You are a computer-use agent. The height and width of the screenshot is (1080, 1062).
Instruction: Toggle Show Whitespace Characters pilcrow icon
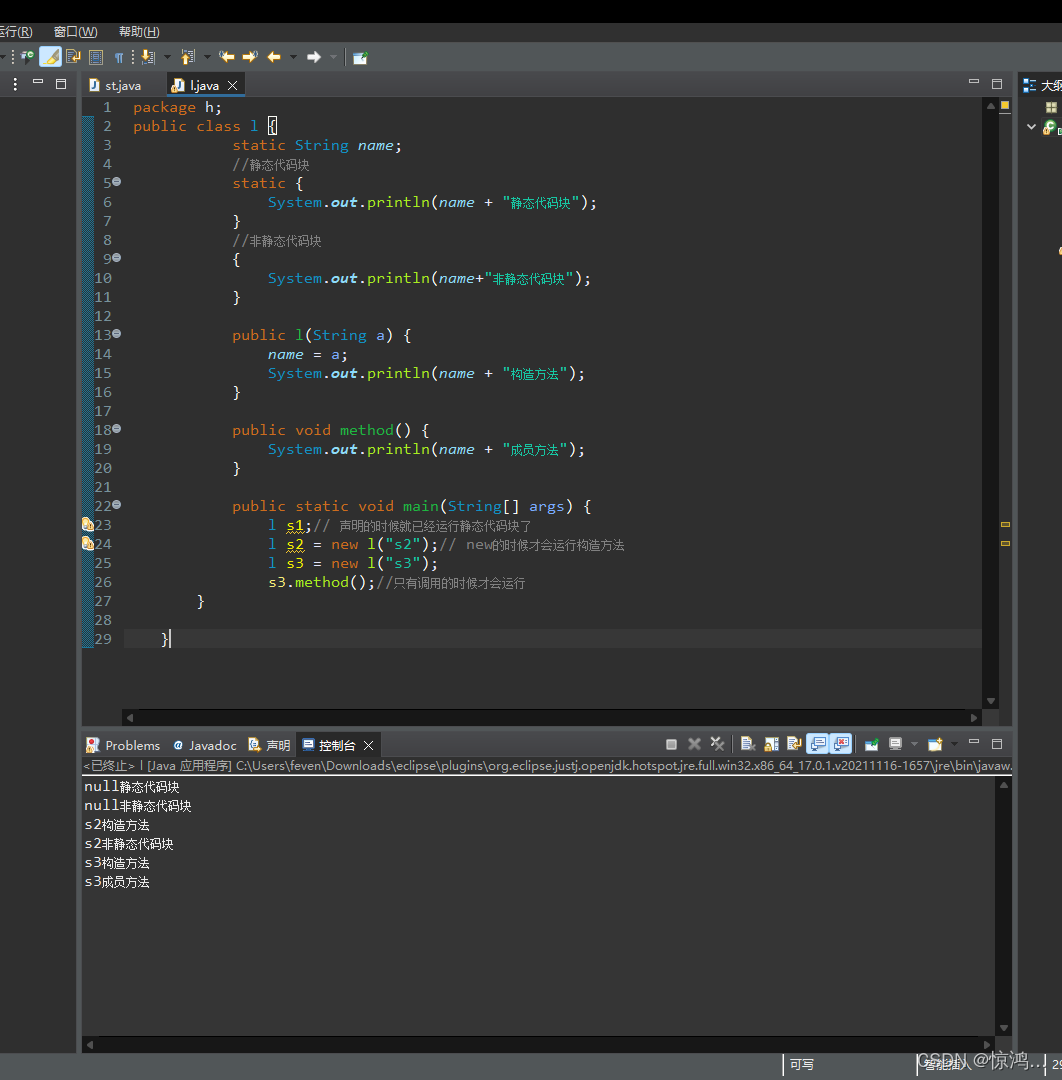[119, 57]
